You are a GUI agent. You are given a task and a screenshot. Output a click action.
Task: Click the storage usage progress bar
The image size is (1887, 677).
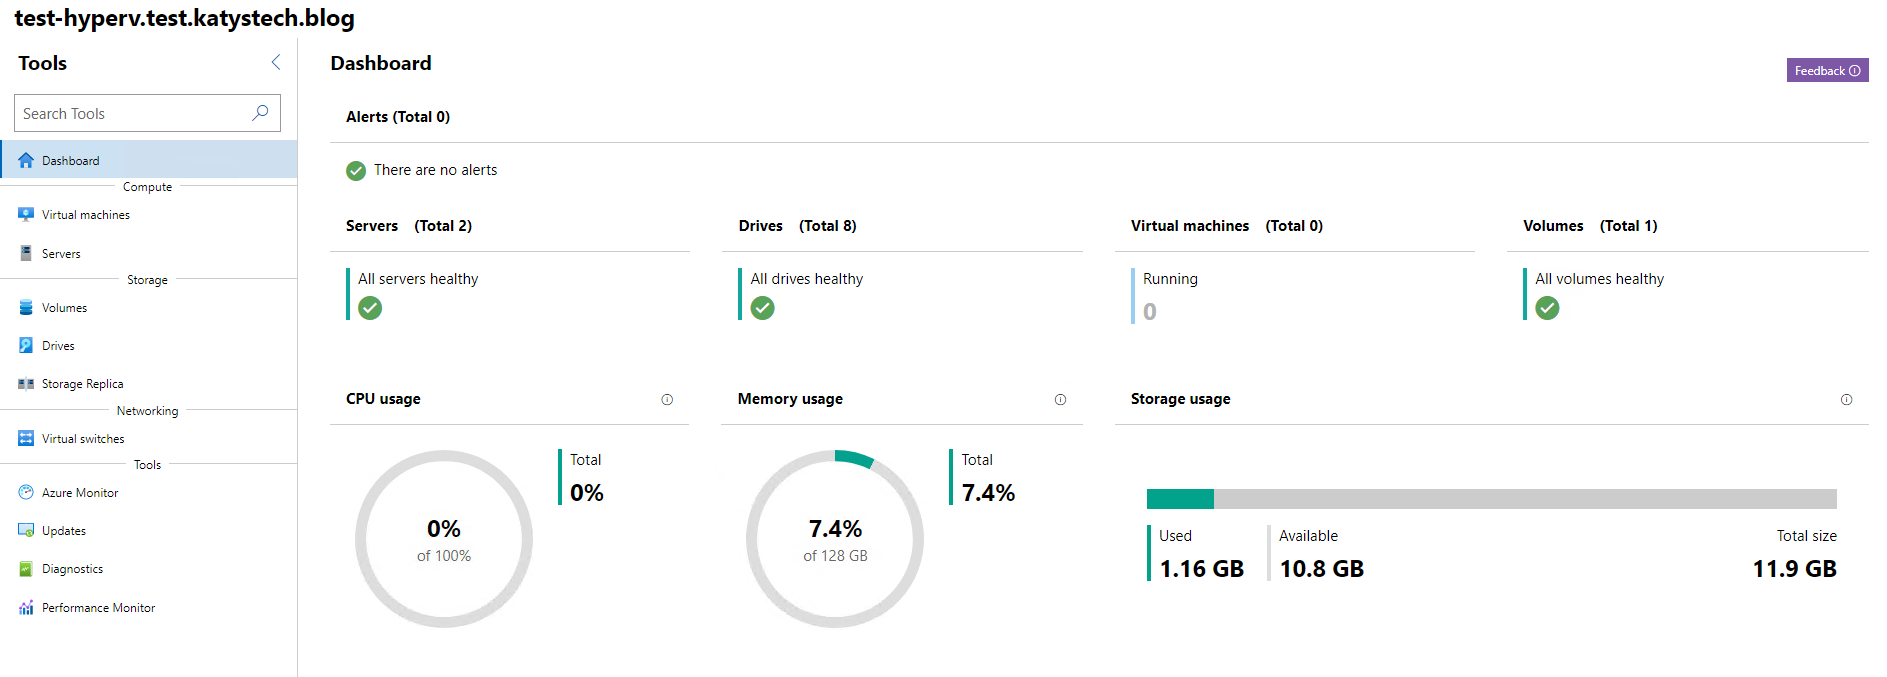coord(1491,499)
